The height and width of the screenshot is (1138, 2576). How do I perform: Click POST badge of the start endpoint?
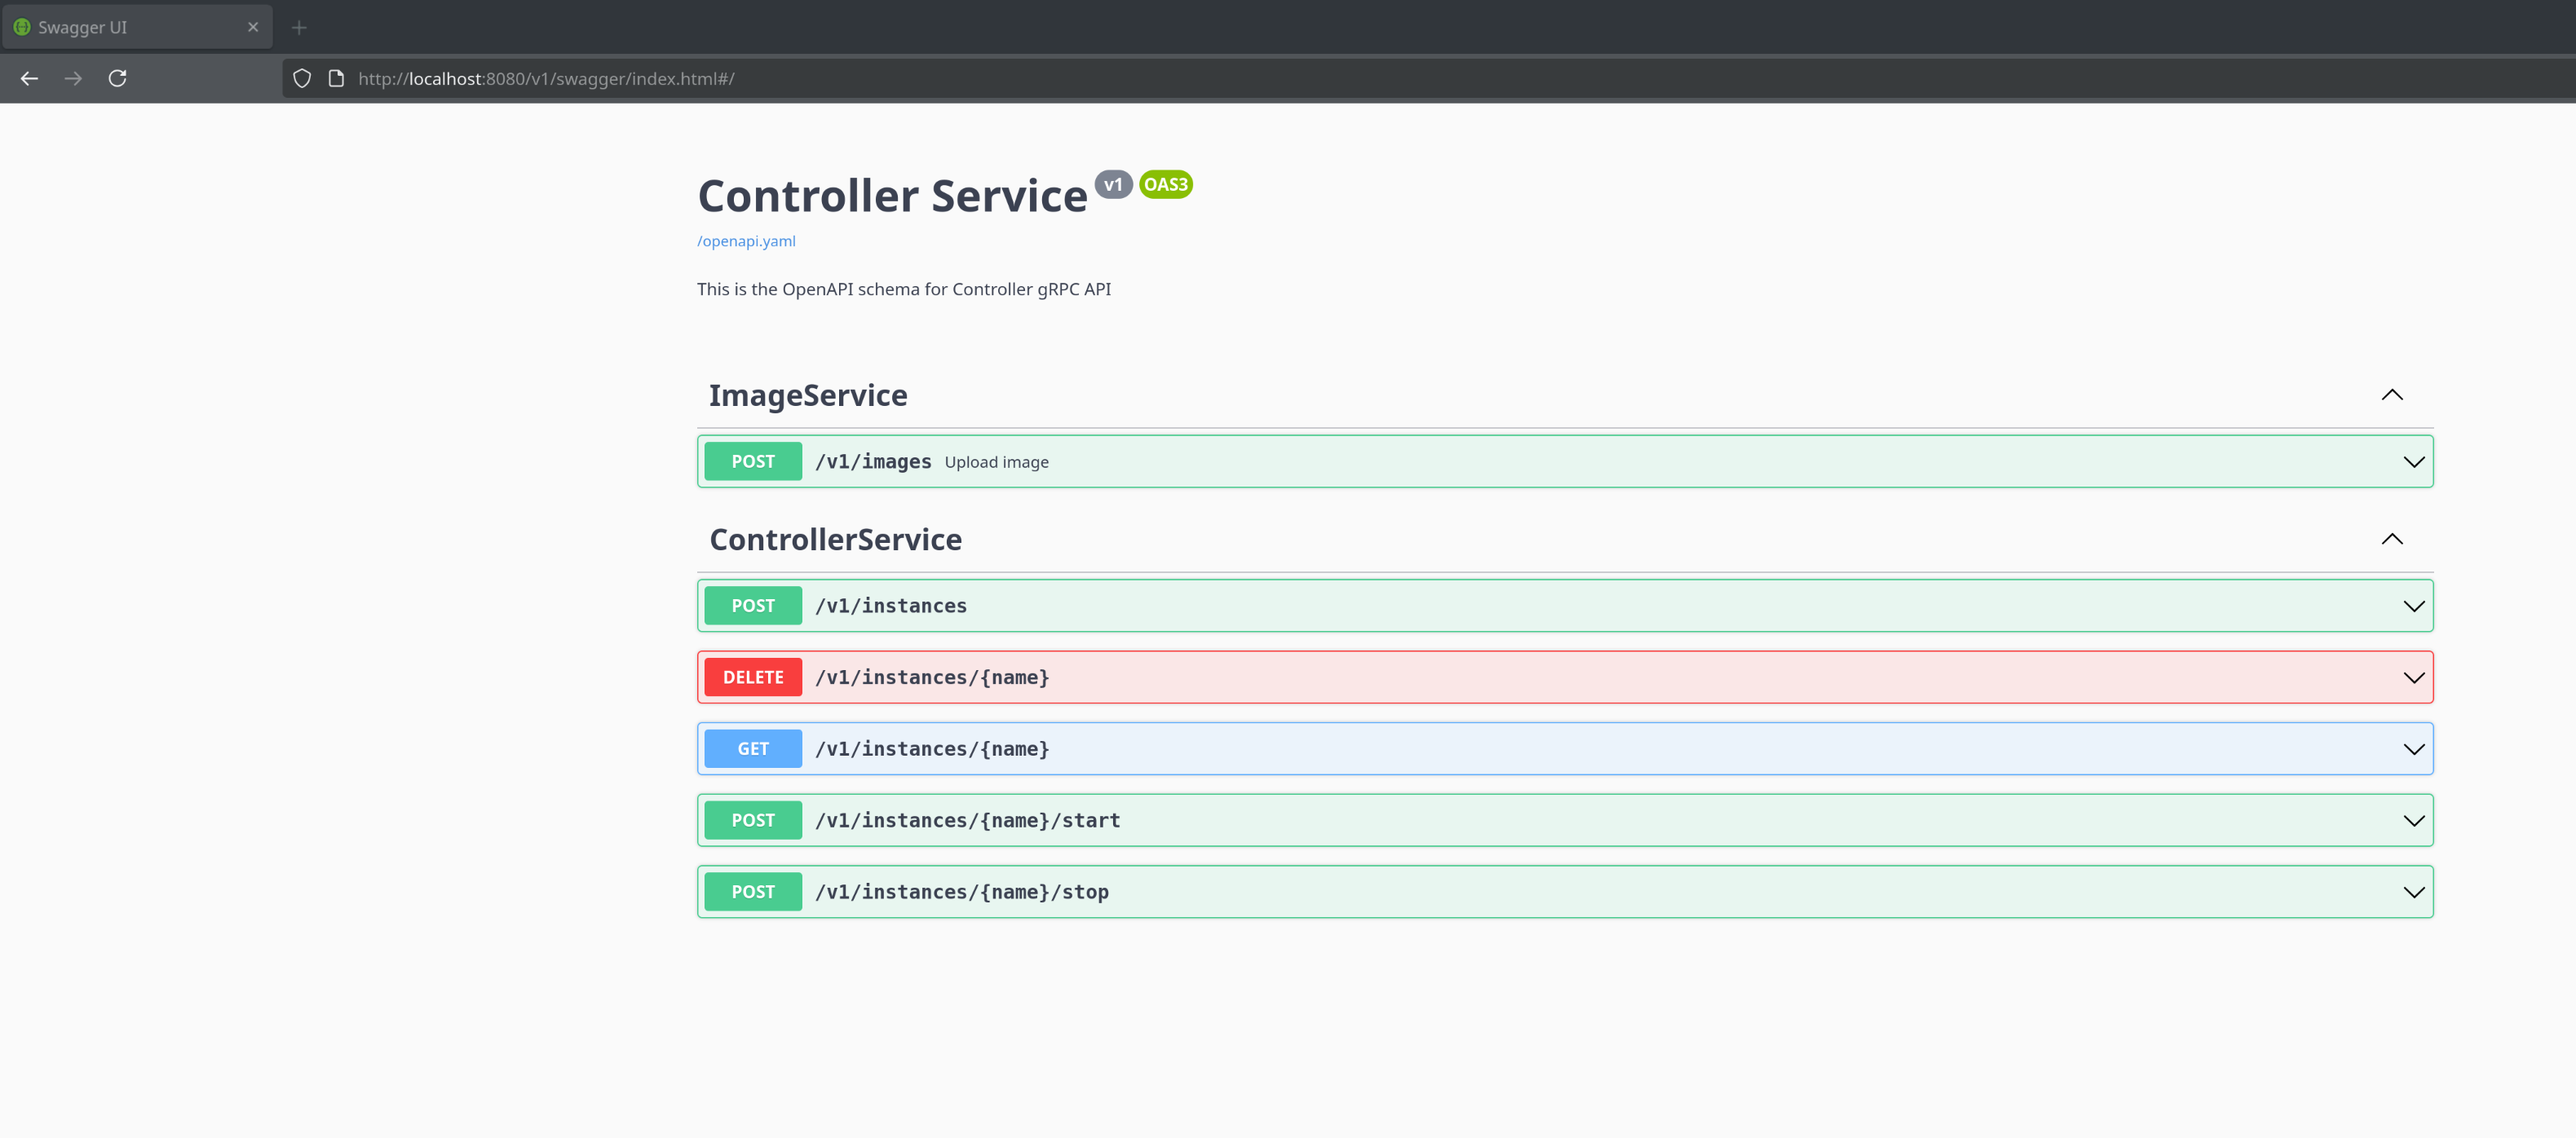coord(753,821)
